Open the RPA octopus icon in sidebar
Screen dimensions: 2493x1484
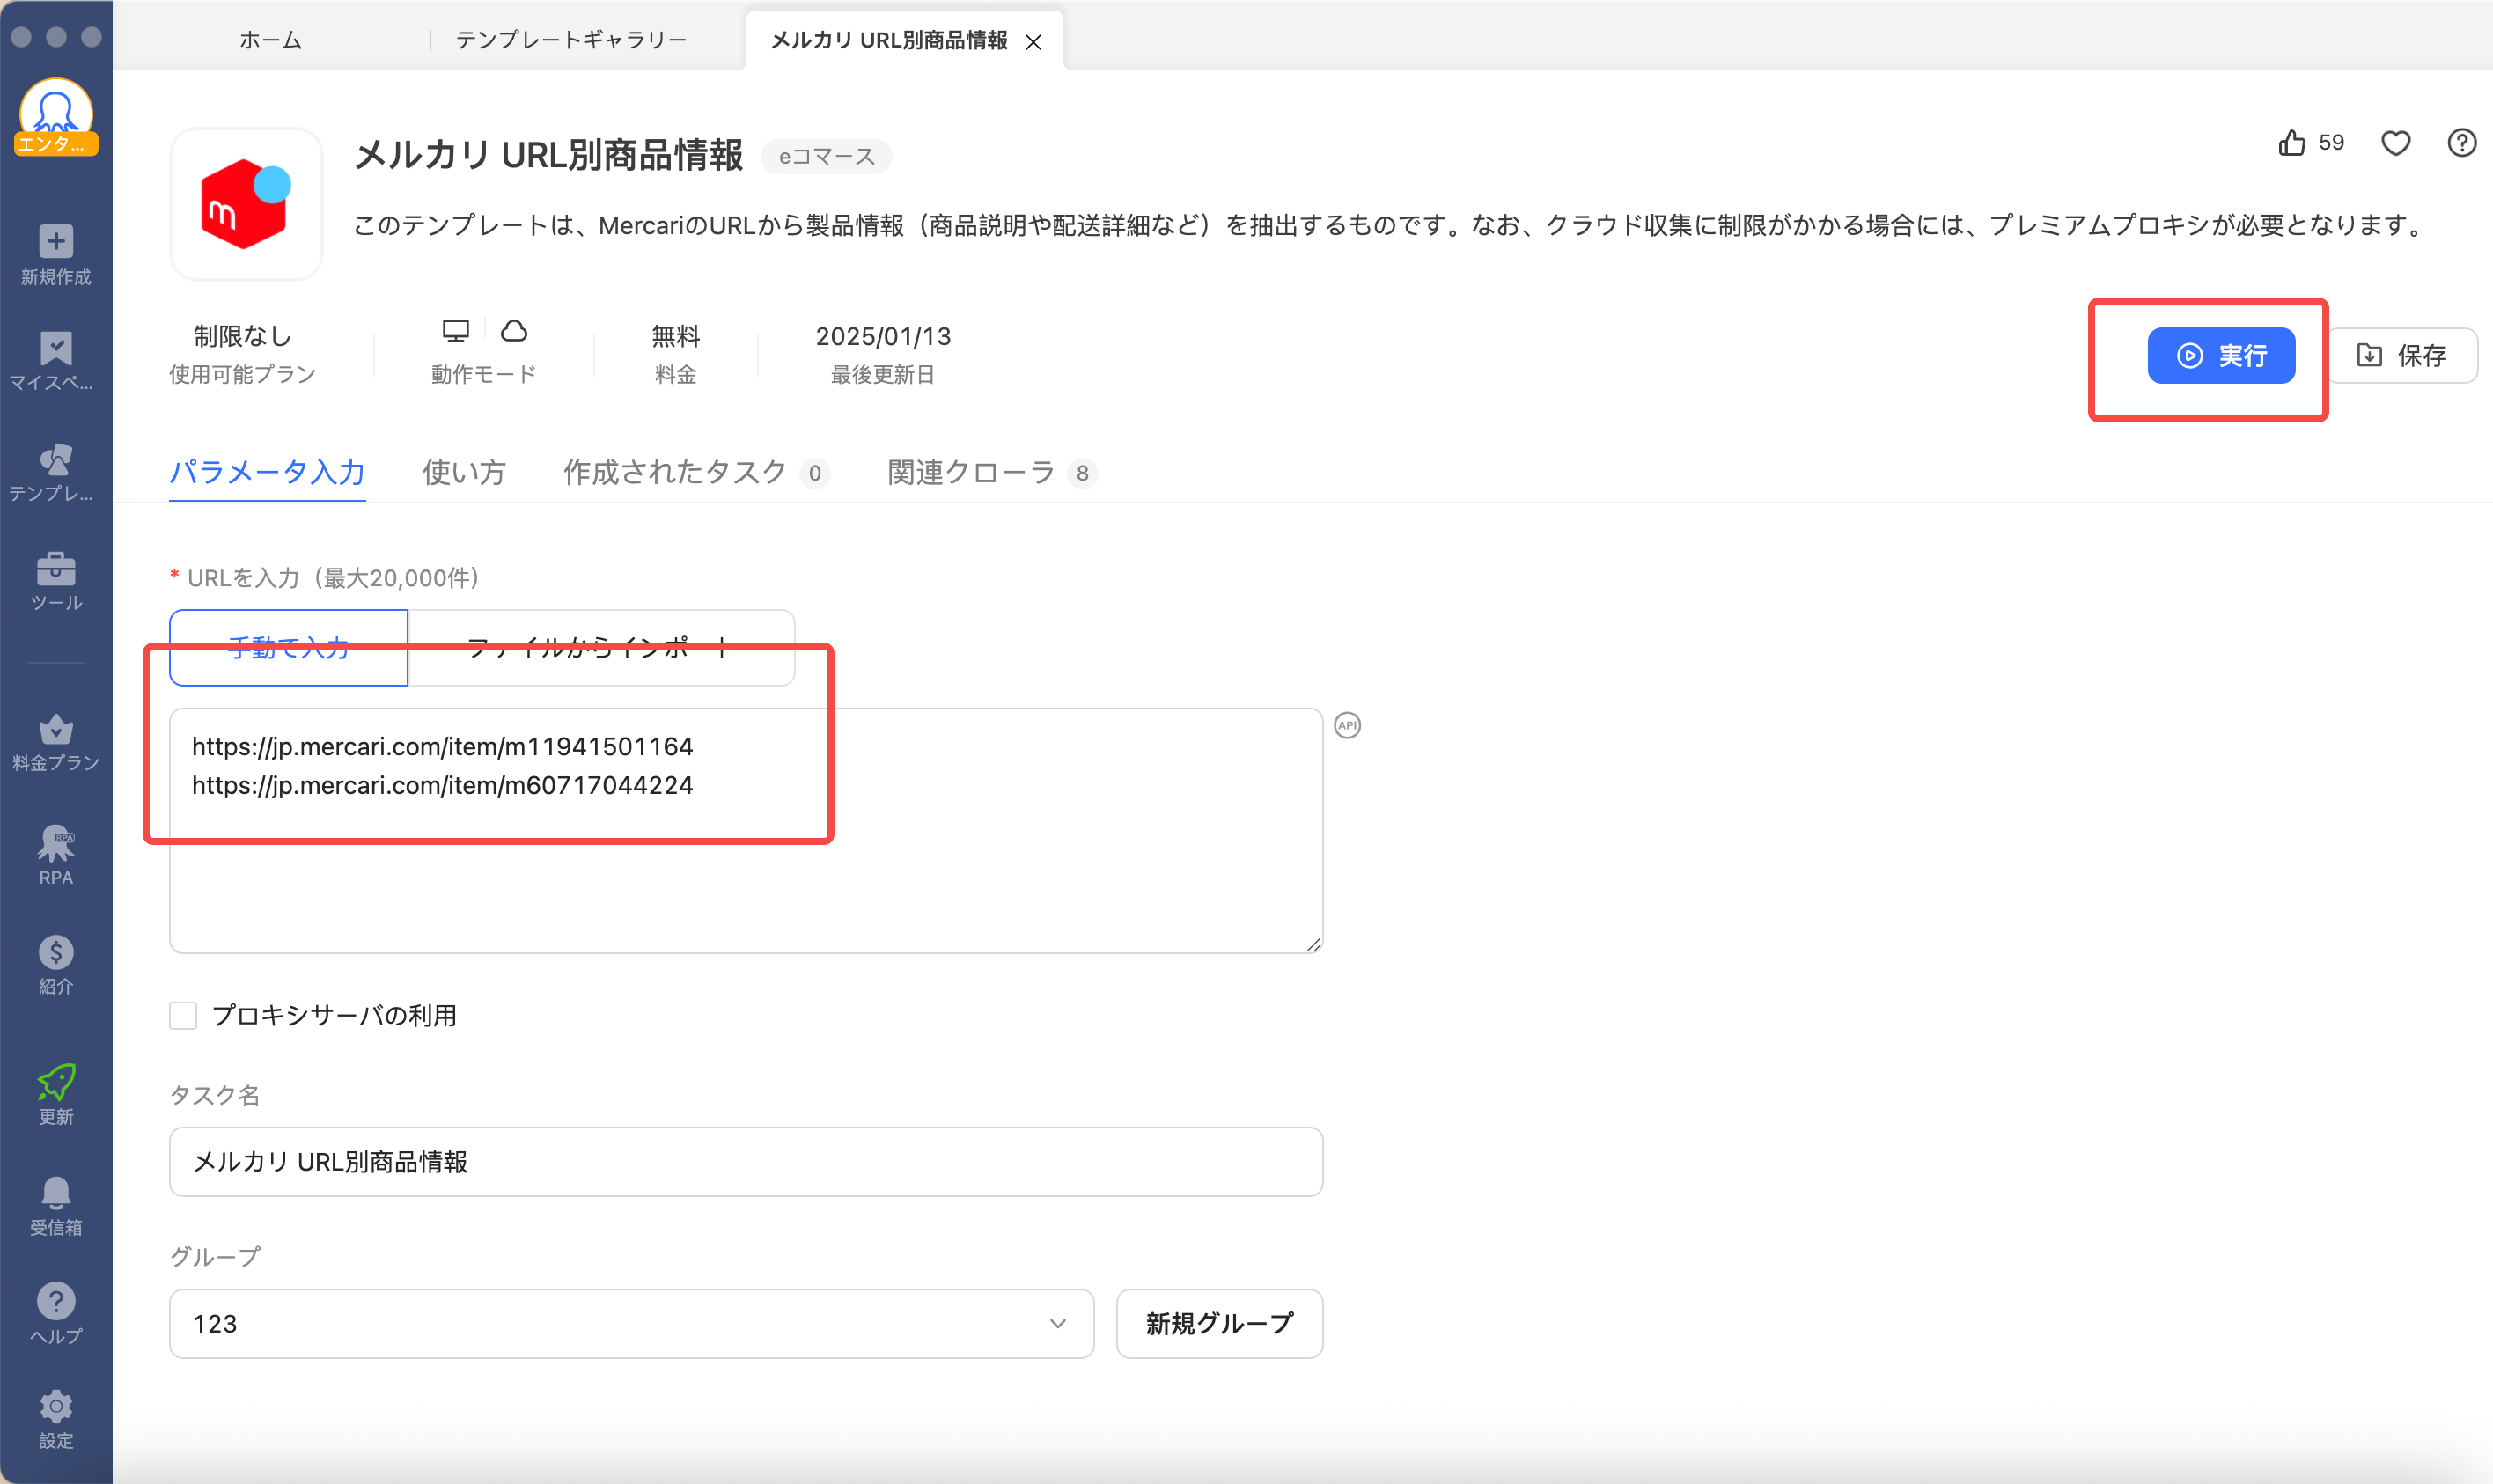click(x=56, y=844)
